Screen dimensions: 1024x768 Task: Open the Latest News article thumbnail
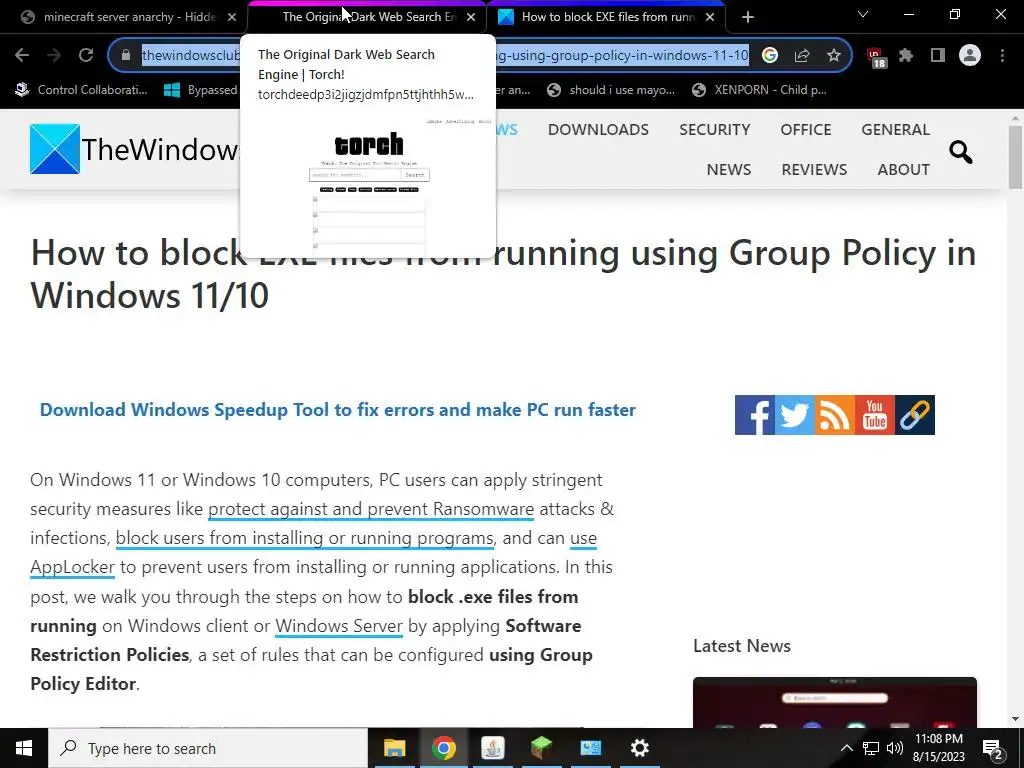click(835, 702)
